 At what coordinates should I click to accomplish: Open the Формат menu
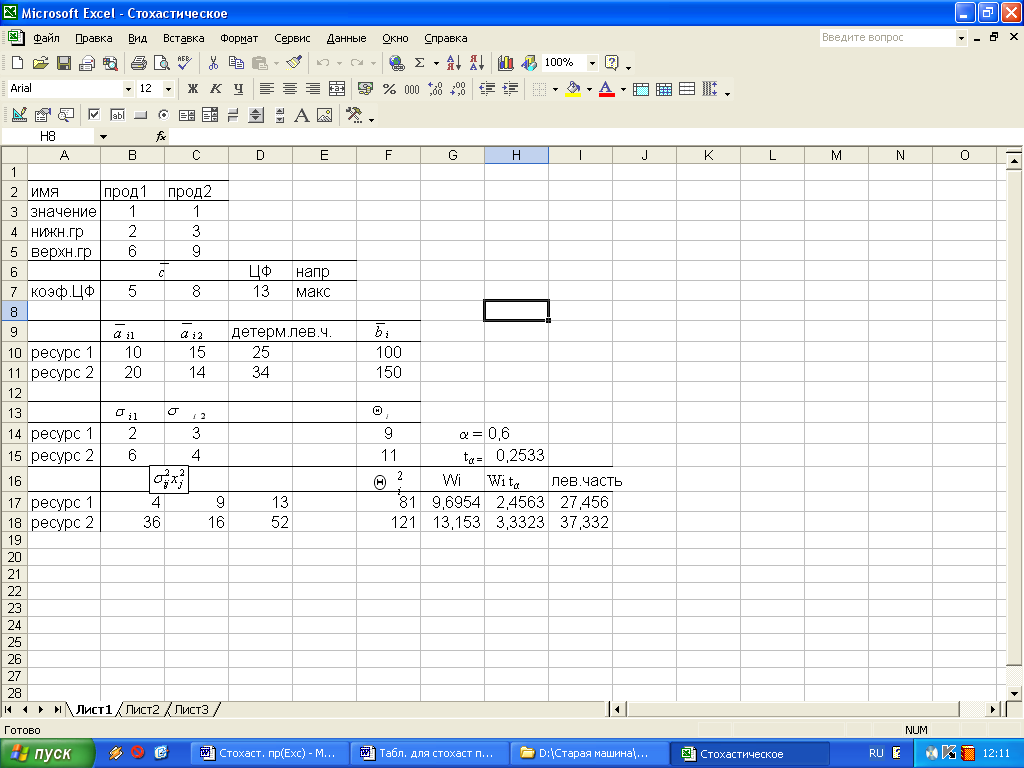pos(239,38)
